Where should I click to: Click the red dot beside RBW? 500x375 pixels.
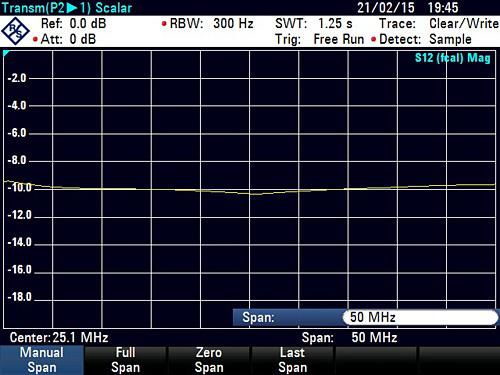coord(164,24)
